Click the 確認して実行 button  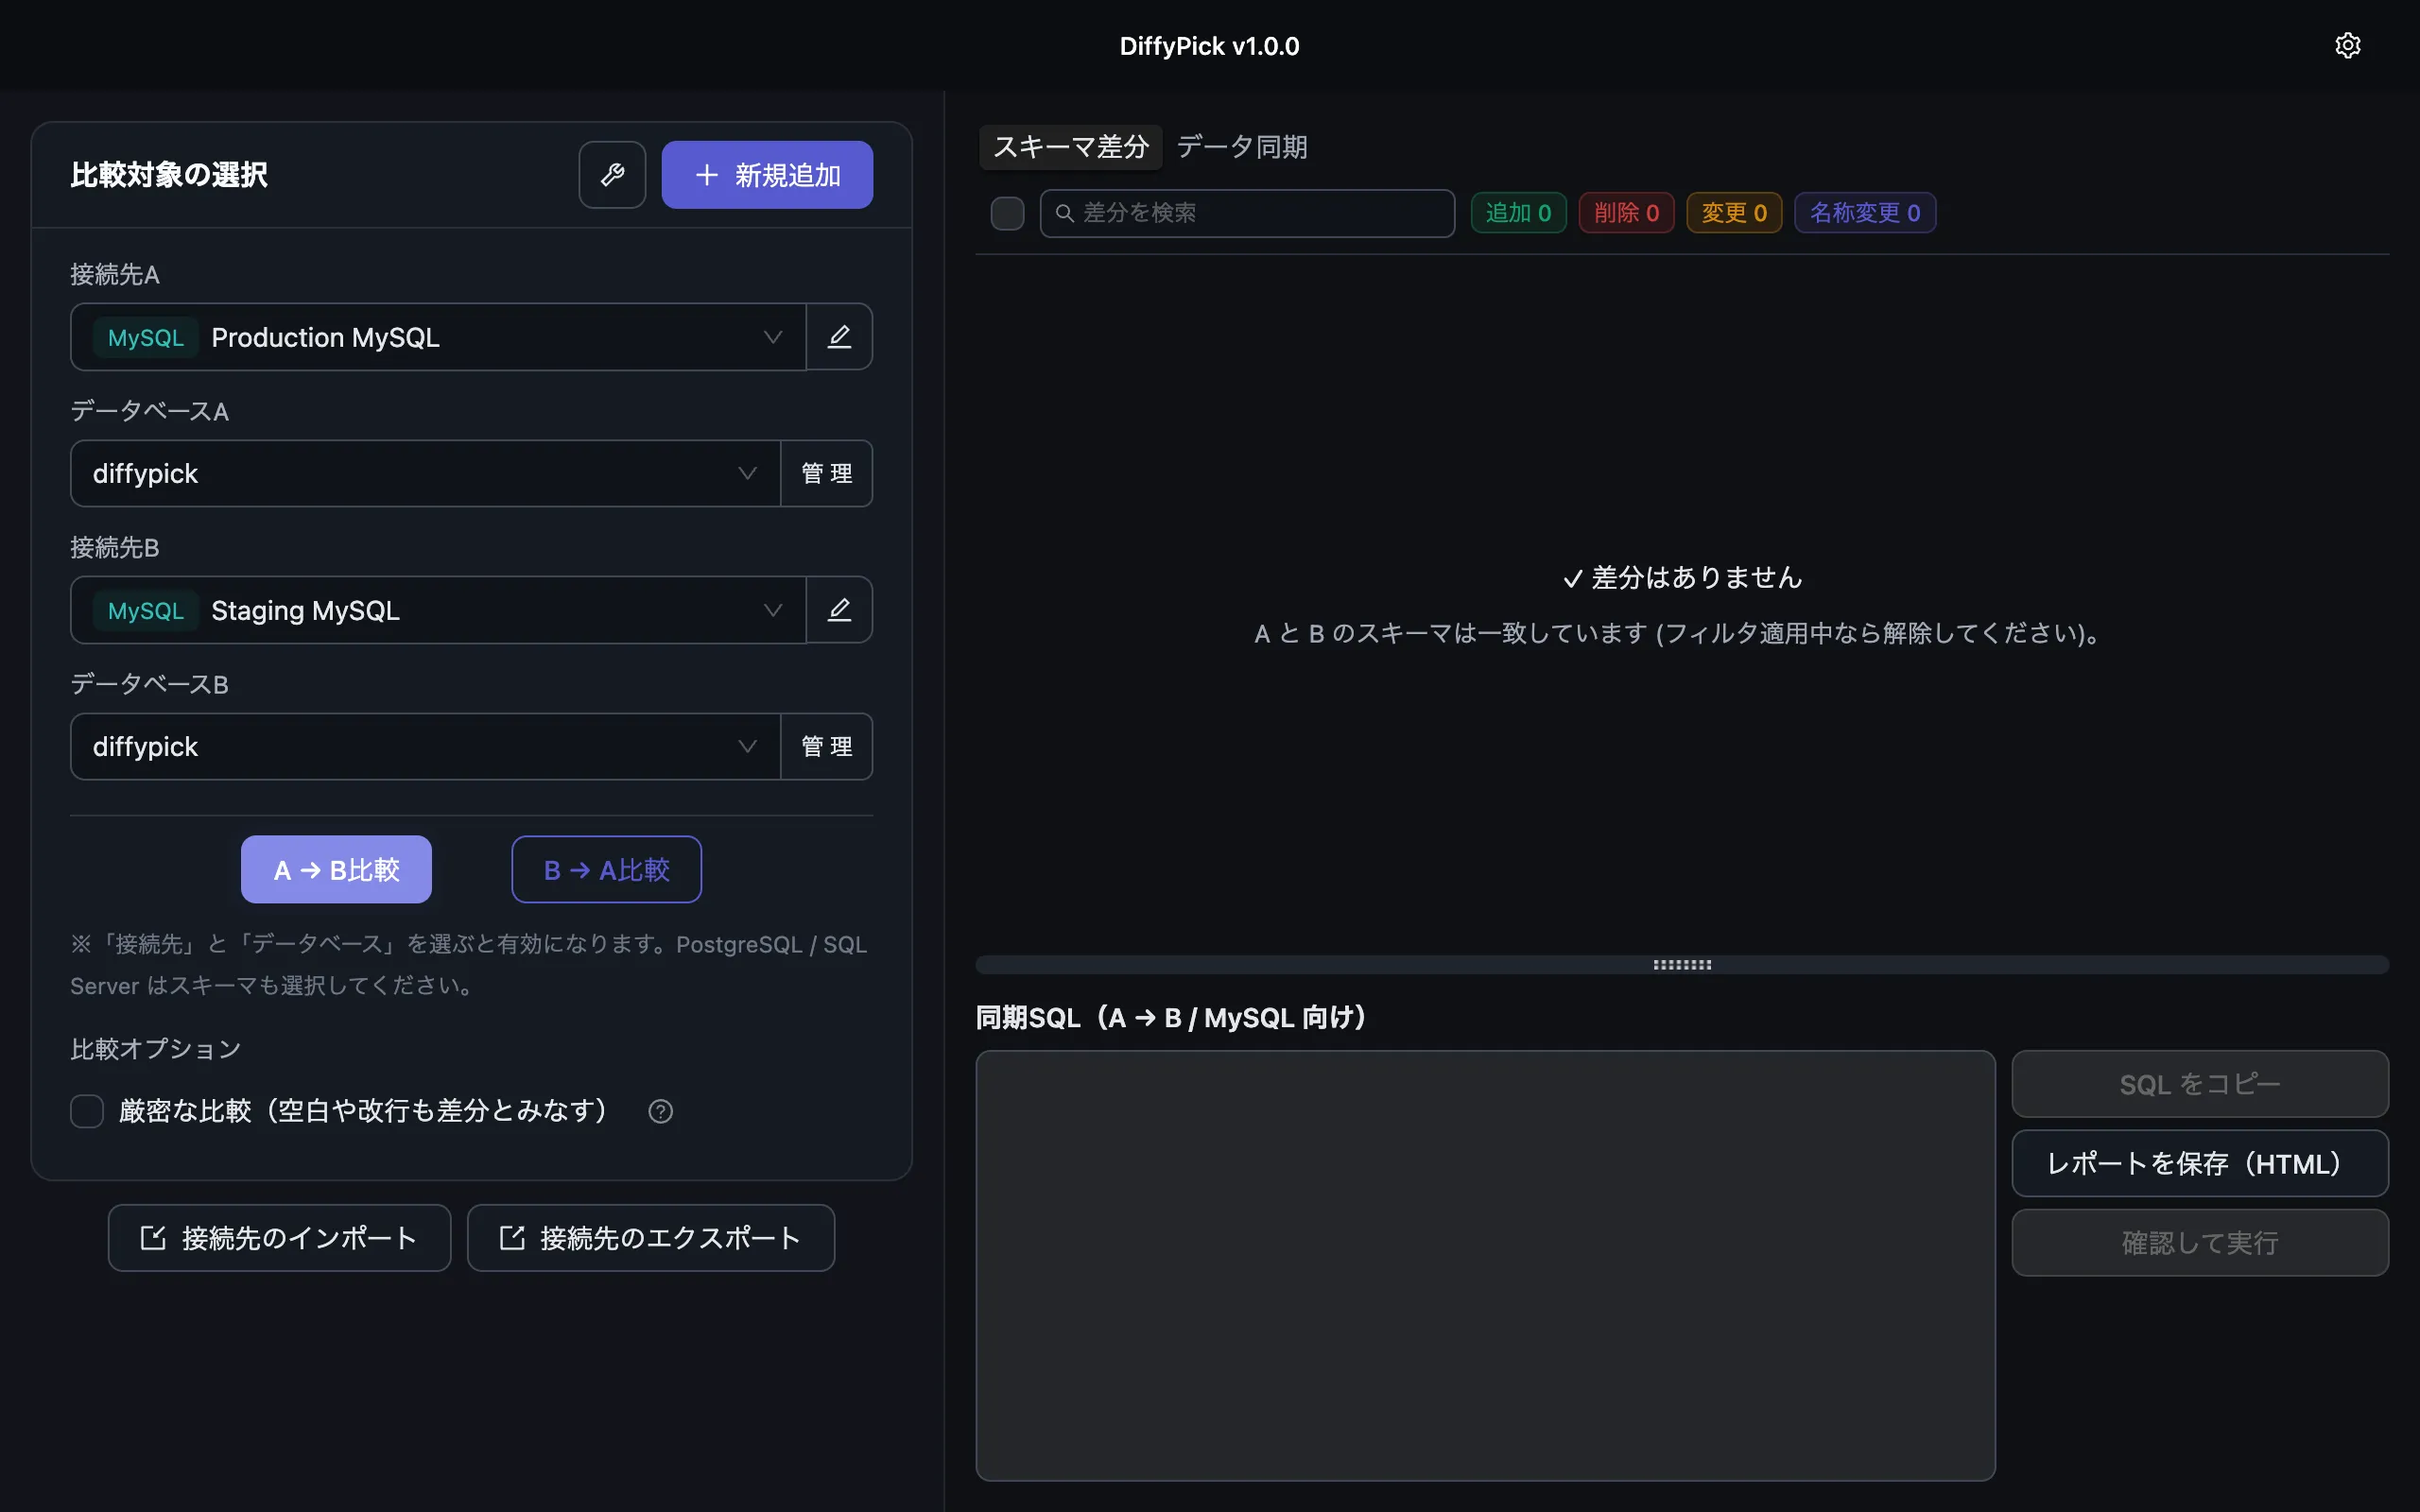(2200, 1242)
